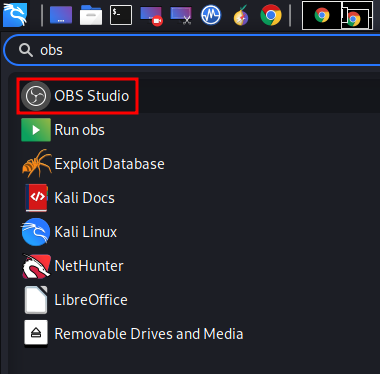Open the NetHunter red dragon icon

[x=36, y=266]
